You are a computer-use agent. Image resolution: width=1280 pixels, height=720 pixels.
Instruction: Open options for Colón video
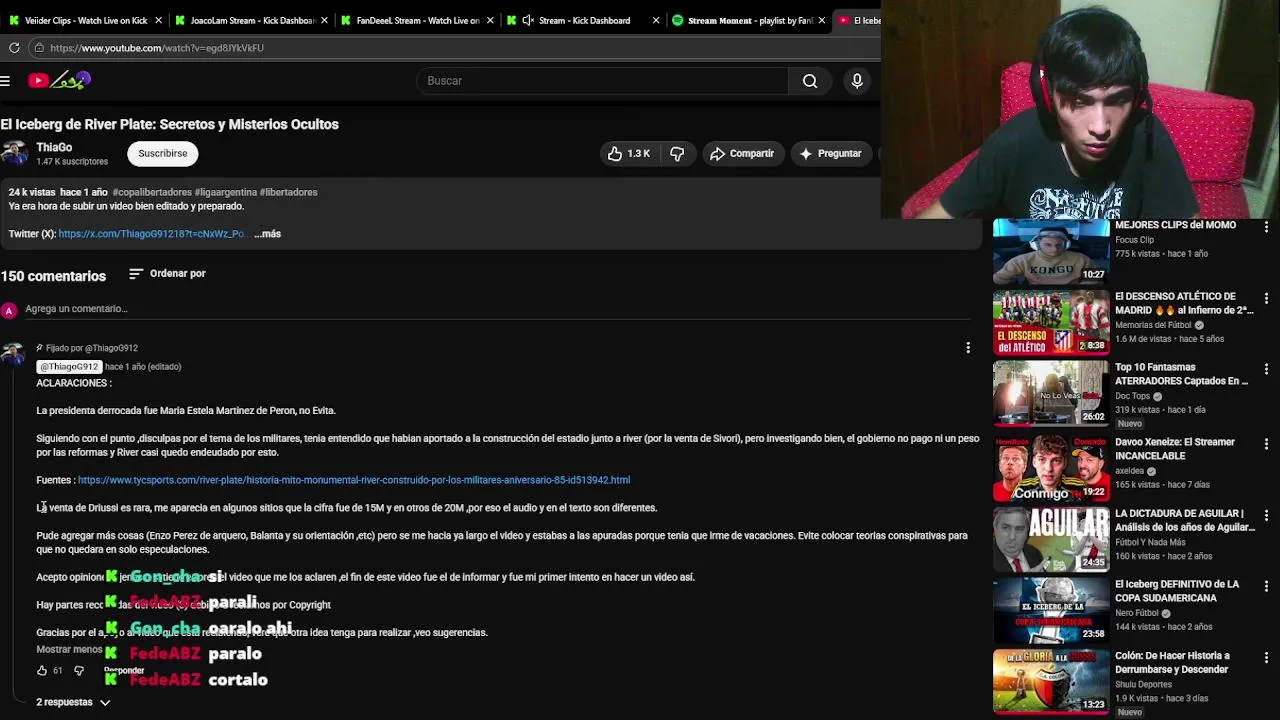tap(1266, 658)
